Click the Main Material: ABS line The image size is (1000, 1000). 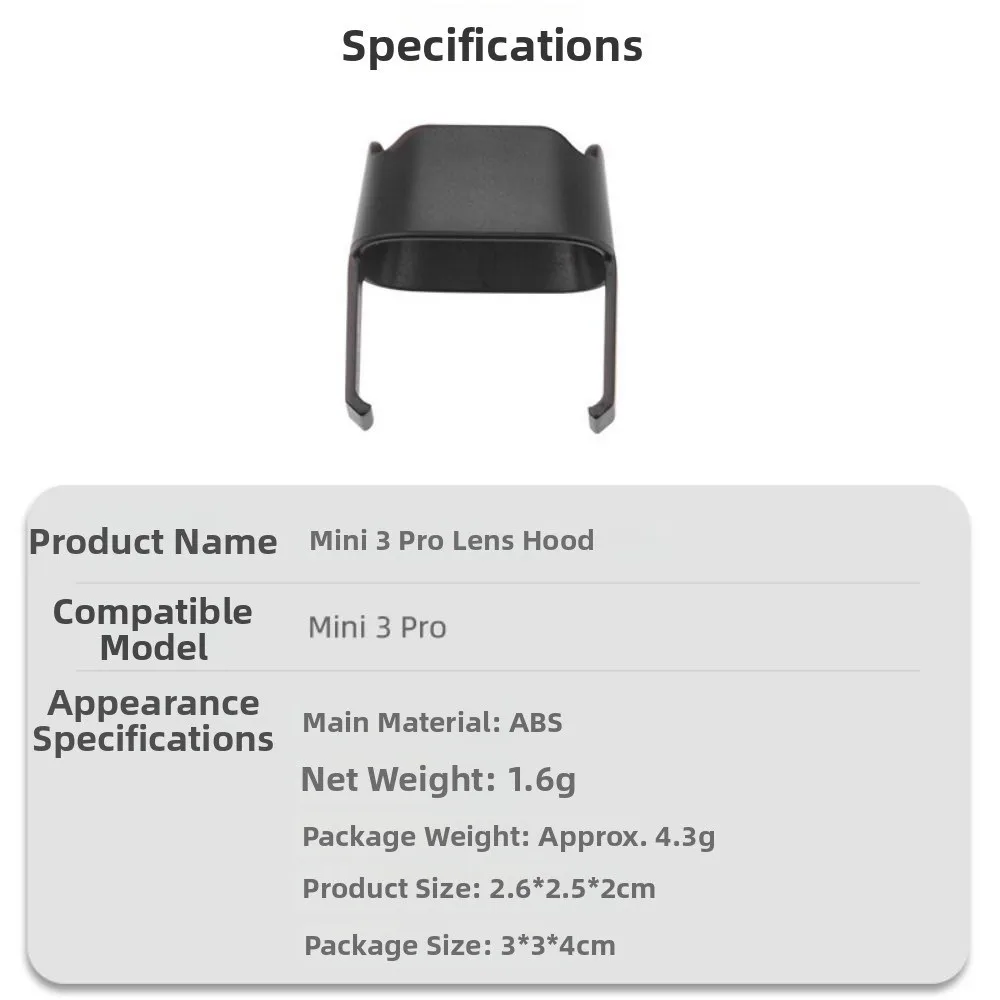tap(432, 722)
